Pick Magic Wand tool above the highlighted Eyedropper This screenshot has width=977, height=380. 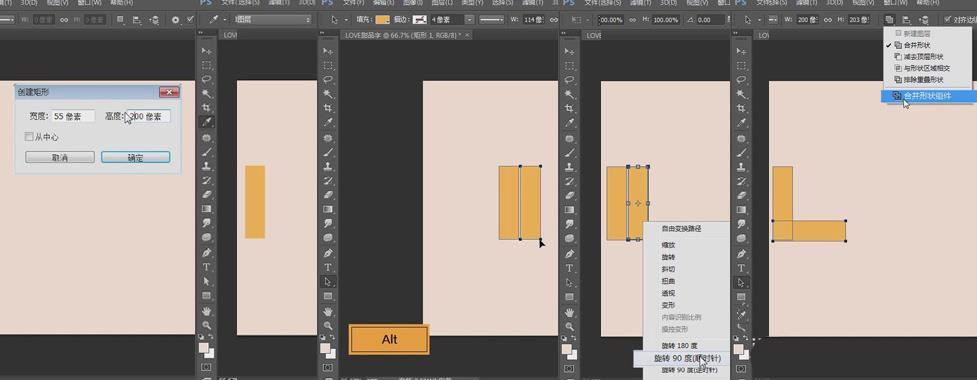207,93
